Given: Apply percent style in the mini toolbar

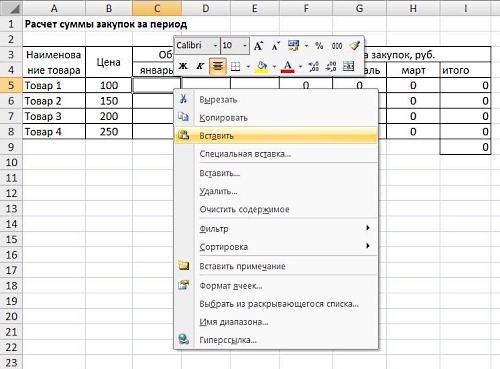Looking at the screenshot, I should (x=319, y=46).
